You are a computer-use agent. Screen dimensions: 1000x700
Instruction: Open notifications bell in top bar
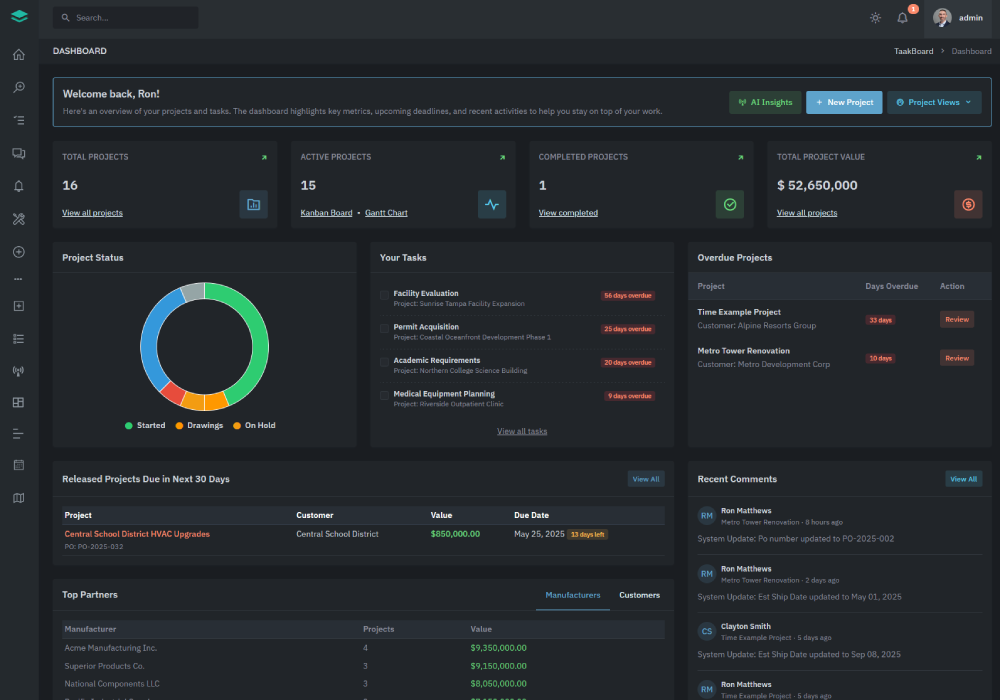[902, 18]
